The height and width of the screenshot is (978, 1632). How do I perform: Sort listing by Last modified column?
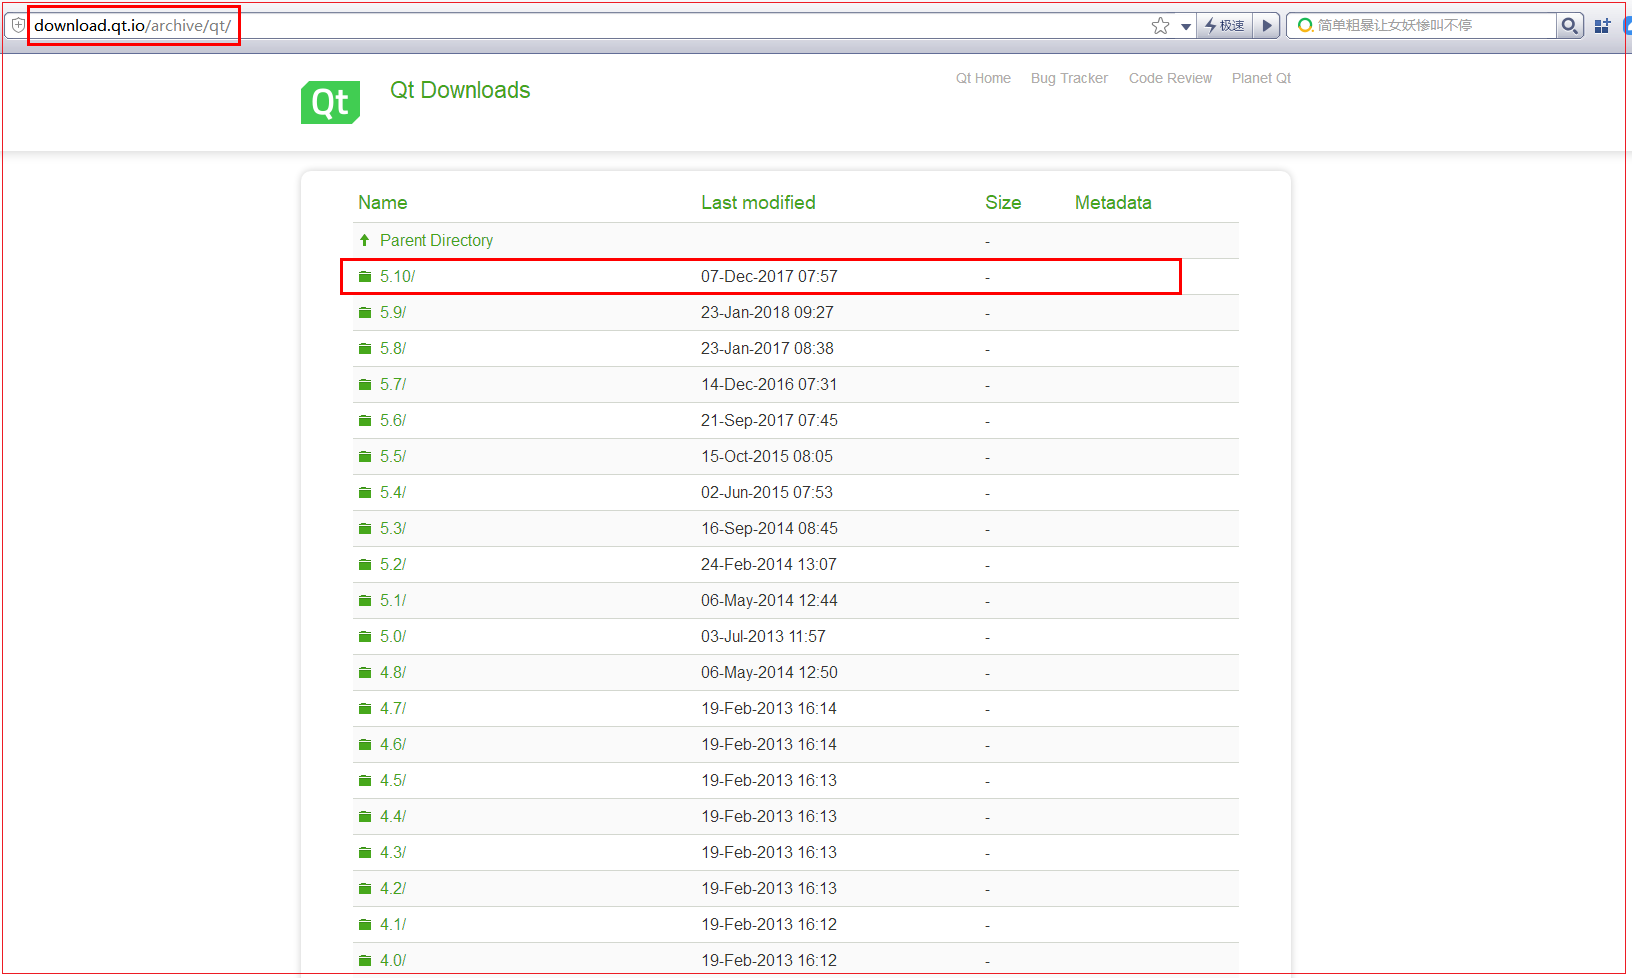[x=758, y=203]
